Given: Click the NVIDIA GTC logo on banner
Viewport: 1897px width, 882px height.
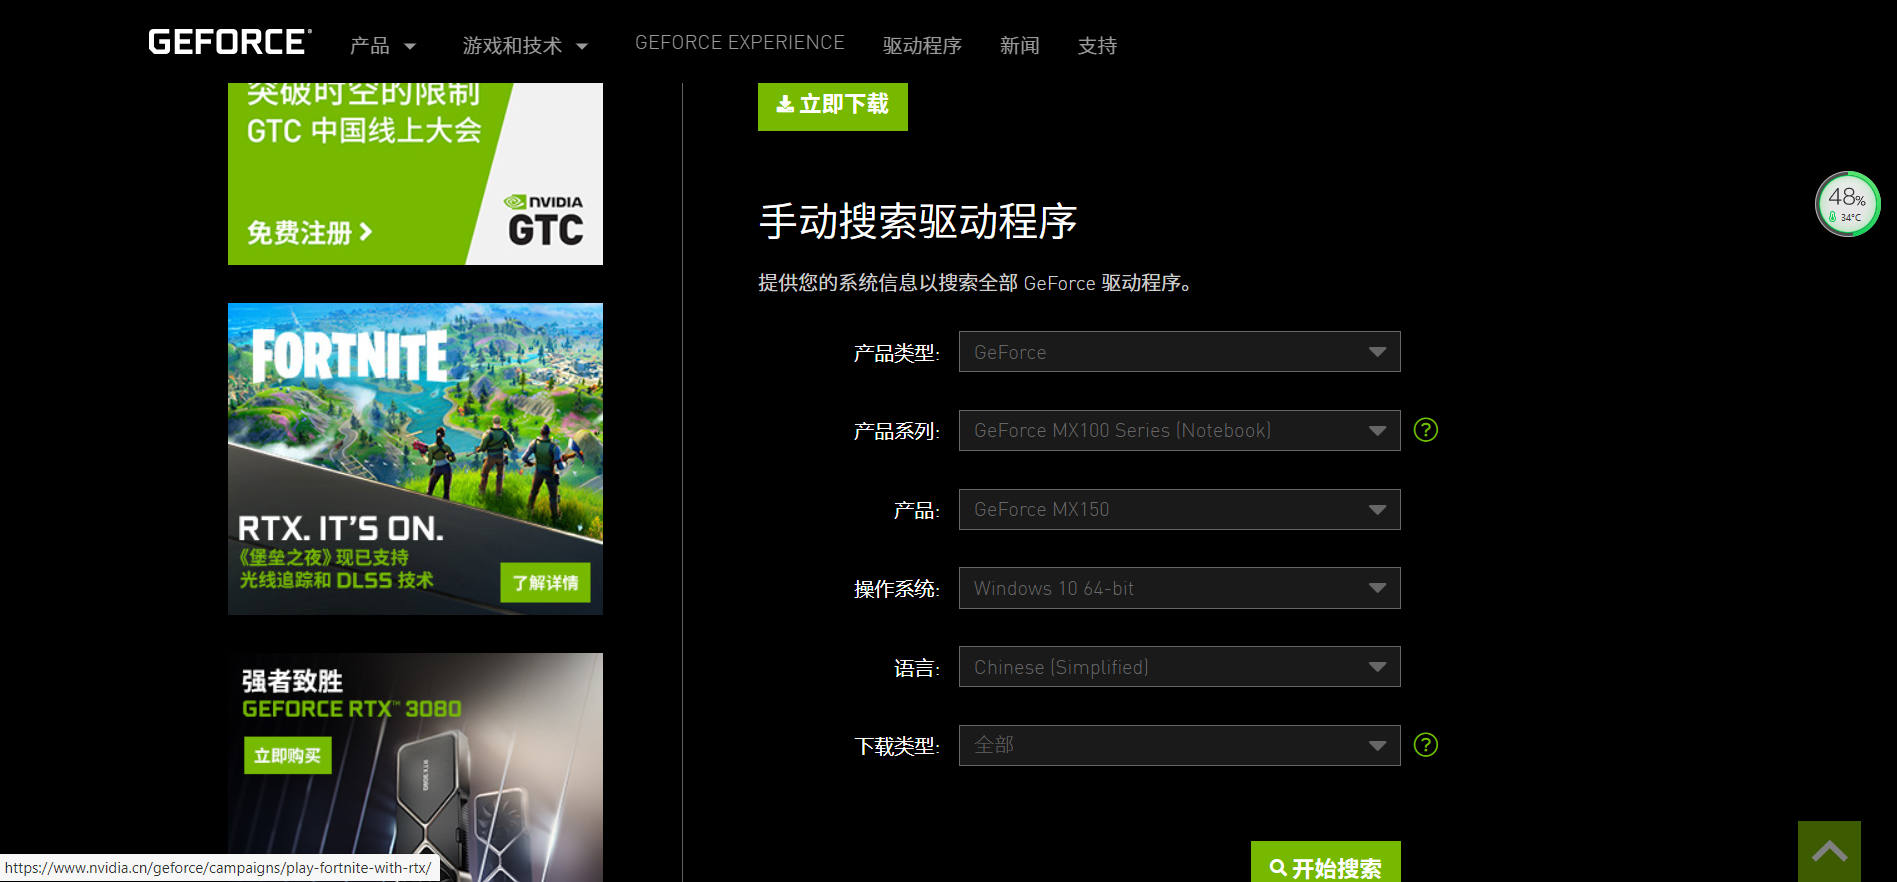Looking at the screenshot, I should 544,220.
